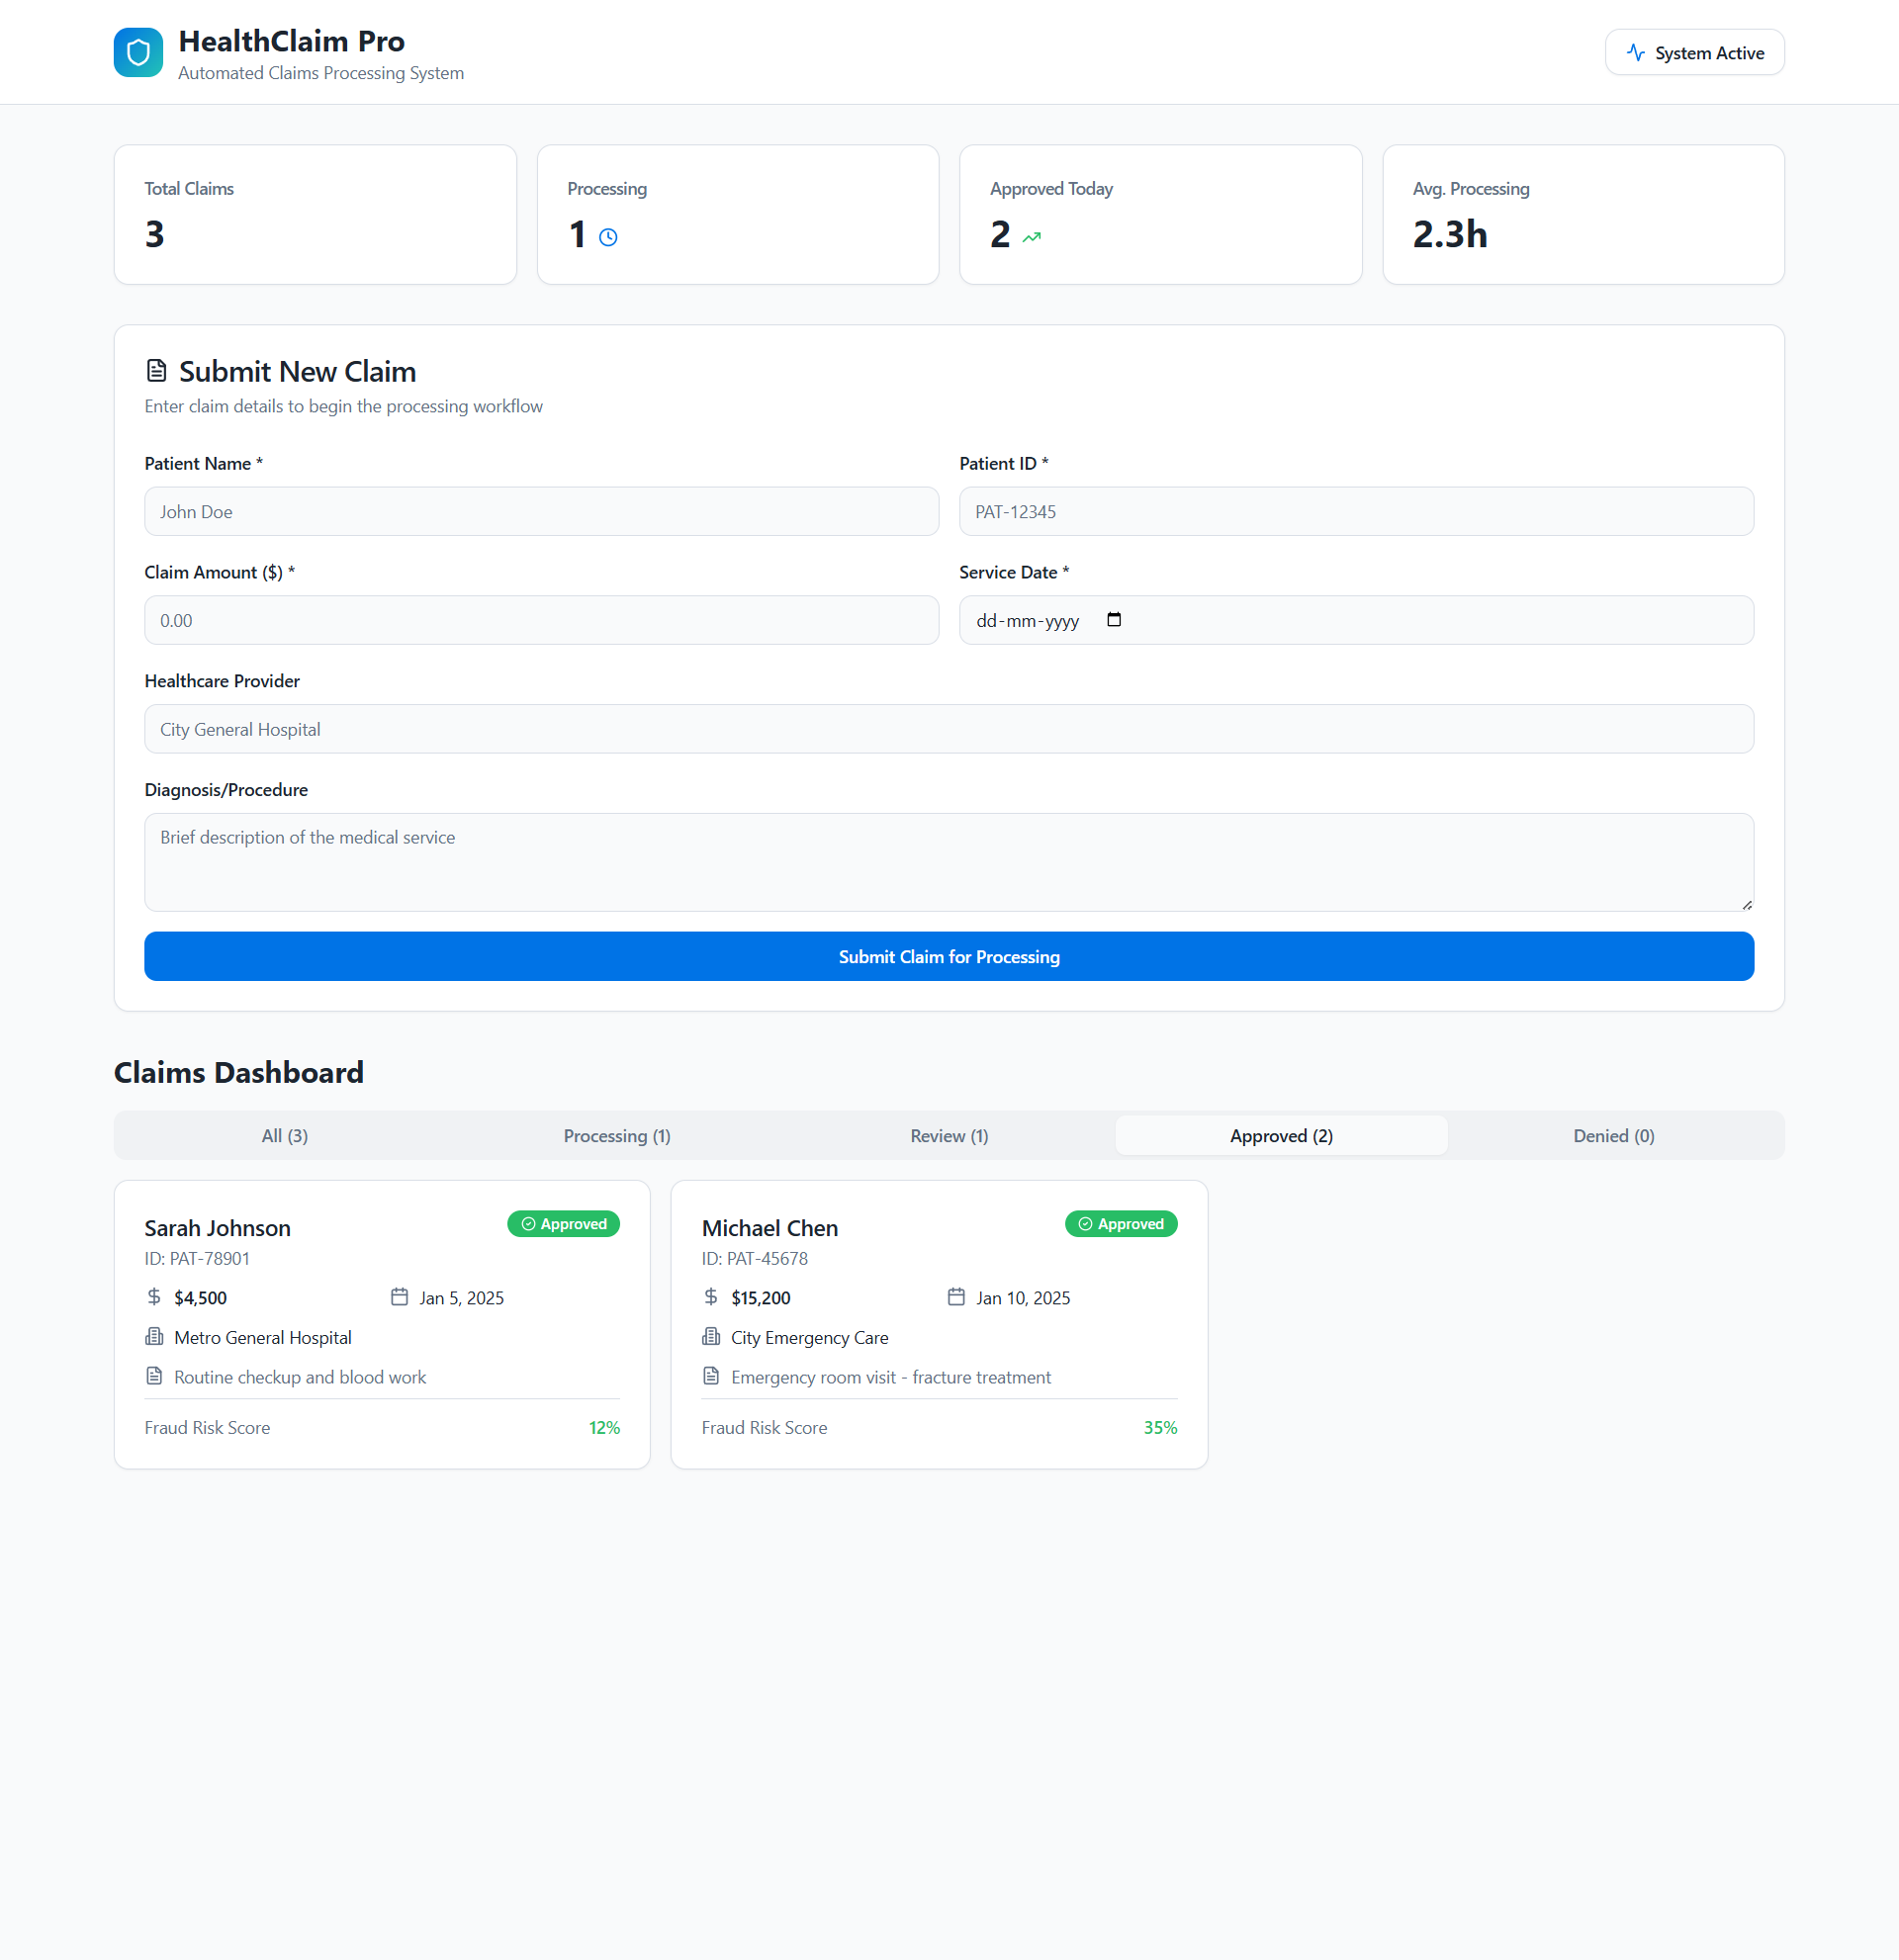1899x1960 pixels.
Task: Click the HealthClaim Pro shield logo
Action: (x=138, y=52)
